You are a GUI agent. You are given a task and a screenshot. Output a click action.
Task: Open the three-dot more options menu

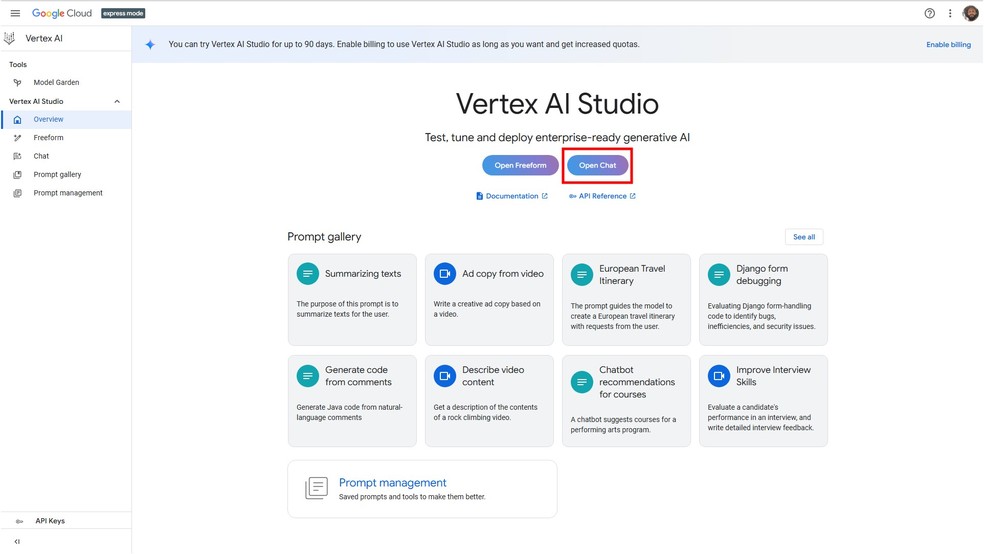tap(950, 13)
